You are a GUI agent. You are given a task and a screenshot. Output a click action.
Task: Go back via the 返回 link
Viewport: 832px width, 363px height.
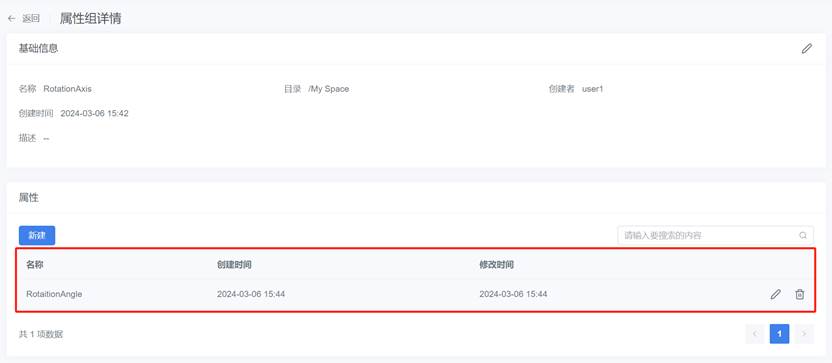click(31, 19)
